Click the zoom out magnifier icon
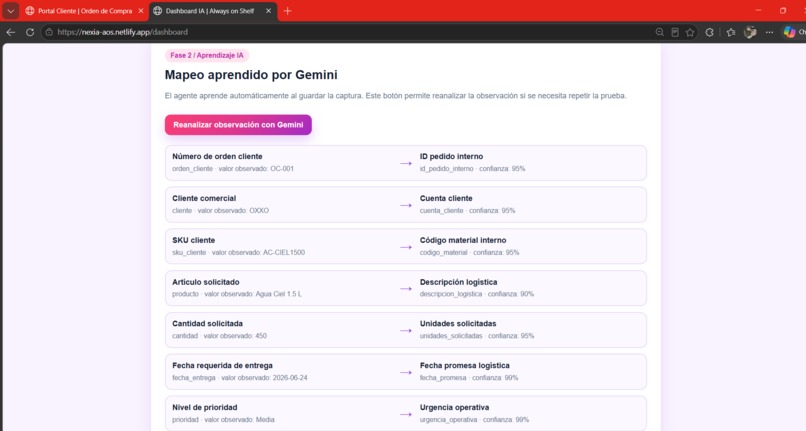Image resolution: width=806 pixels, height=431 pixels. 660,32
